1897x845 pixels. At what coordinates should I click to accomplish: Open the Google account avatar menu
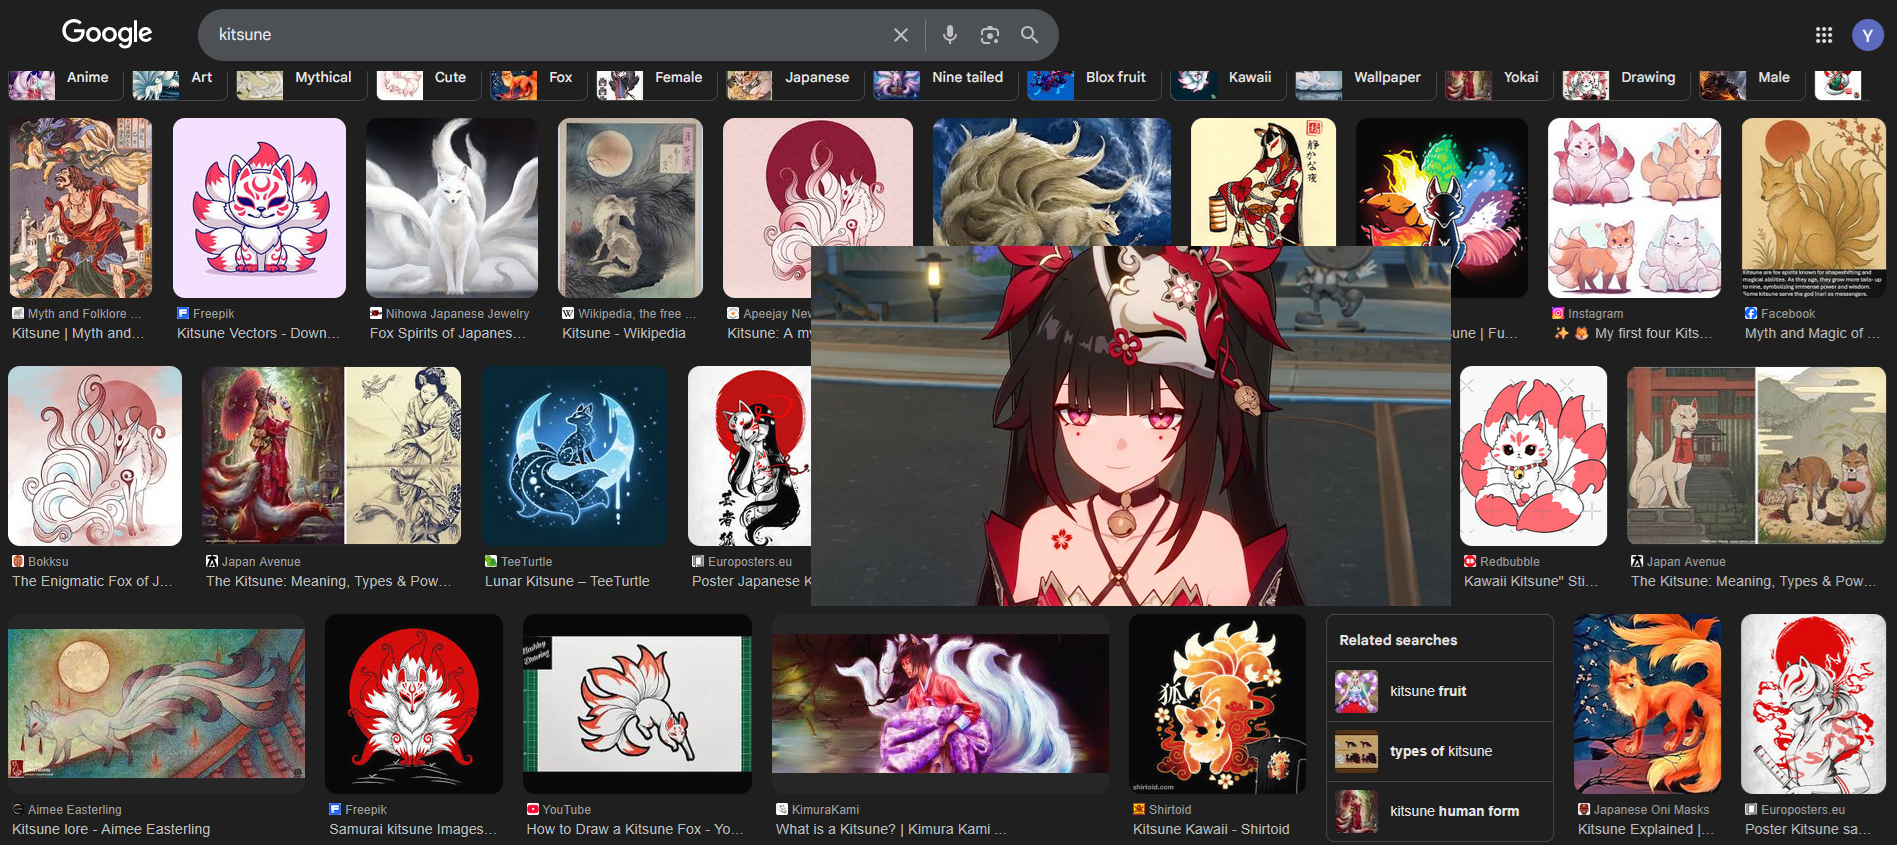coord(1867,35)
